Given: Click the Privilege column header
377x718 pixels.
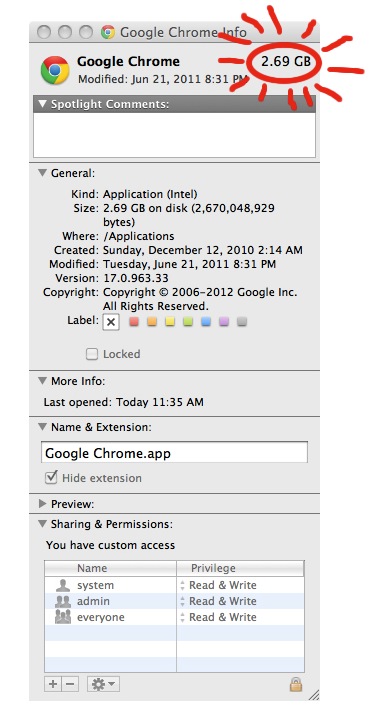Looking at the screenshot, I should click(x=240, y=568).
